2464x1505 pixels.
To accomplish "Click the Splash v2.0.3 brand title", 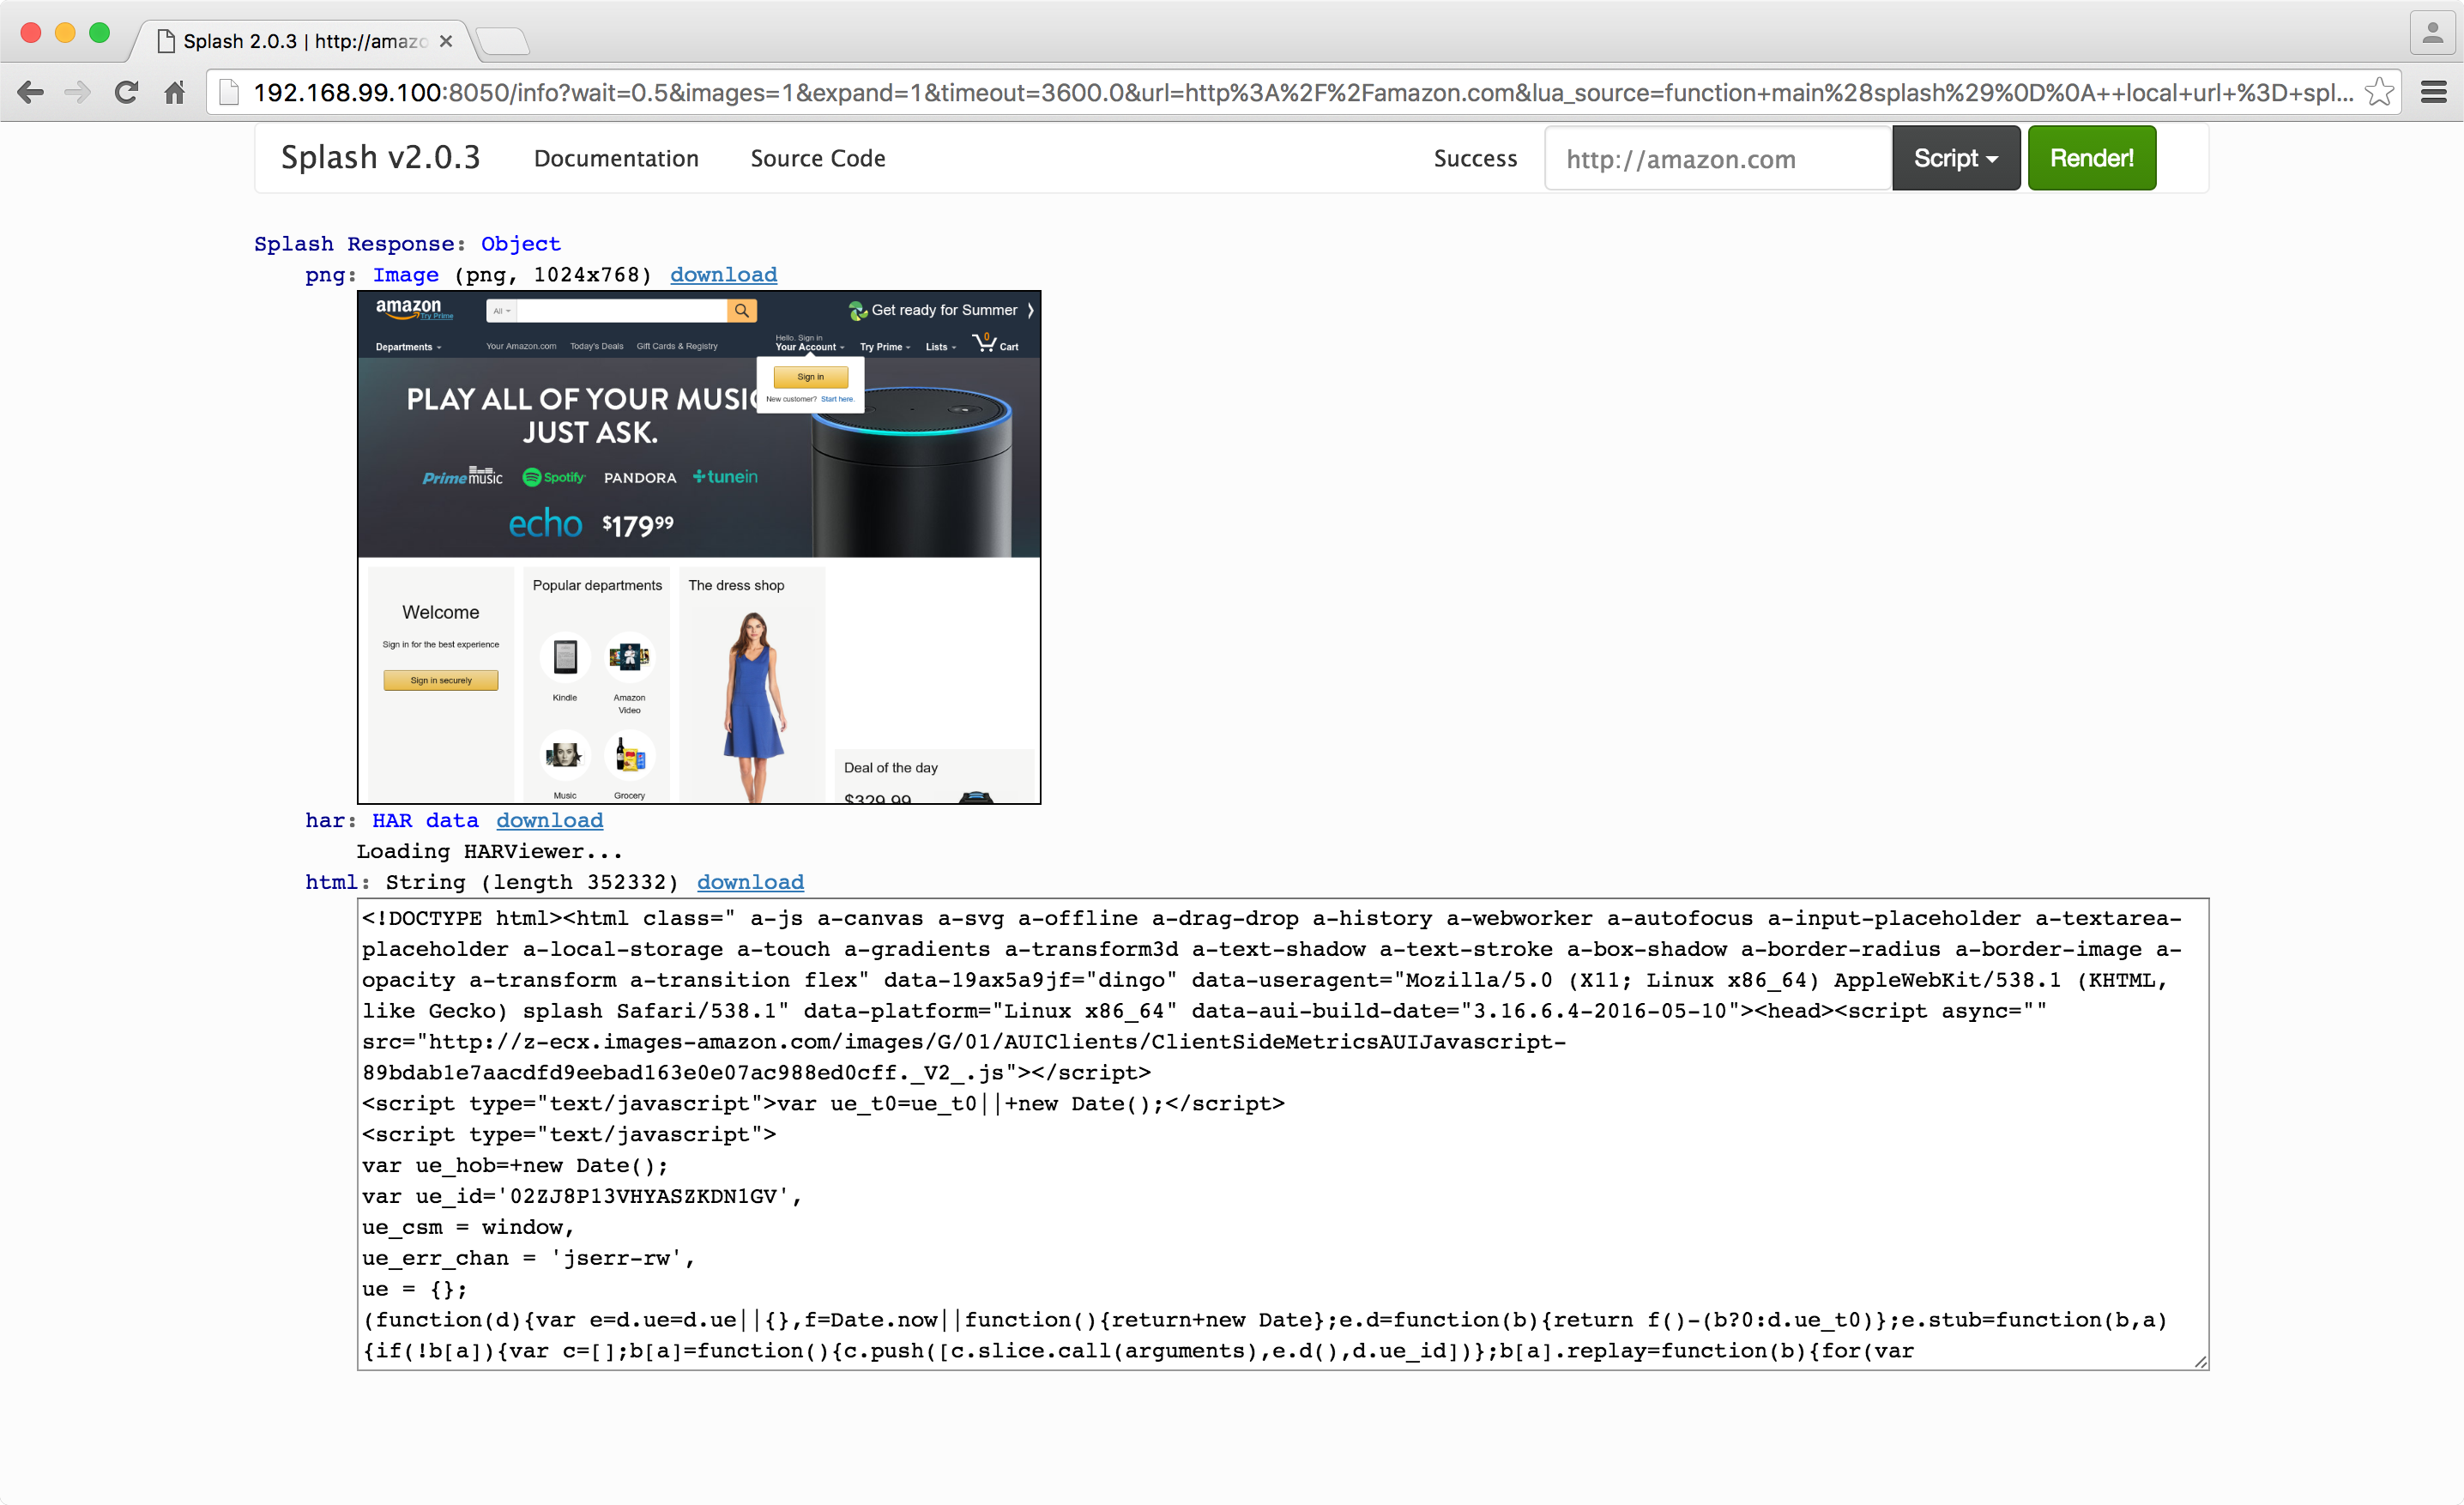I will [380, 158].
